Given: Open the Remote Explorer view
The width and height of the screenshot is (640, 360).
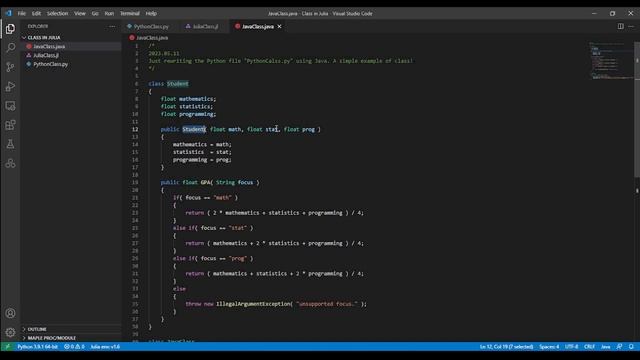Looking at the screenshot, I should point(10,106).
